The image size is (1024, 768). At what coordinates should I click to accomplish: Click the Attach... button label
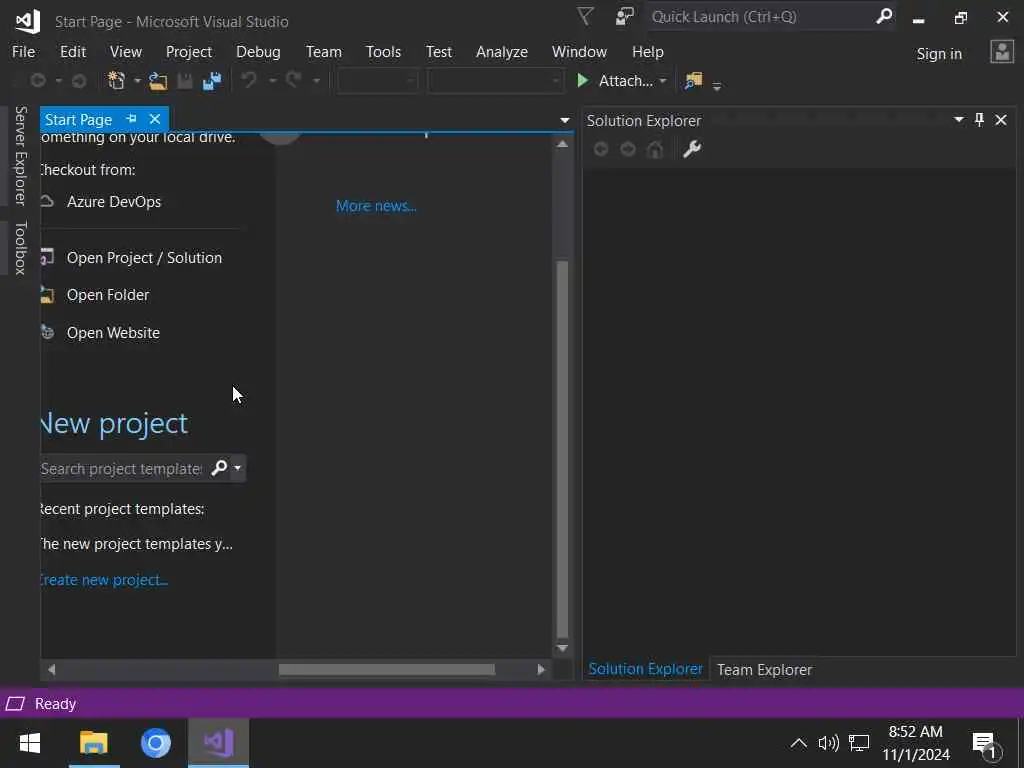[626, 81]
